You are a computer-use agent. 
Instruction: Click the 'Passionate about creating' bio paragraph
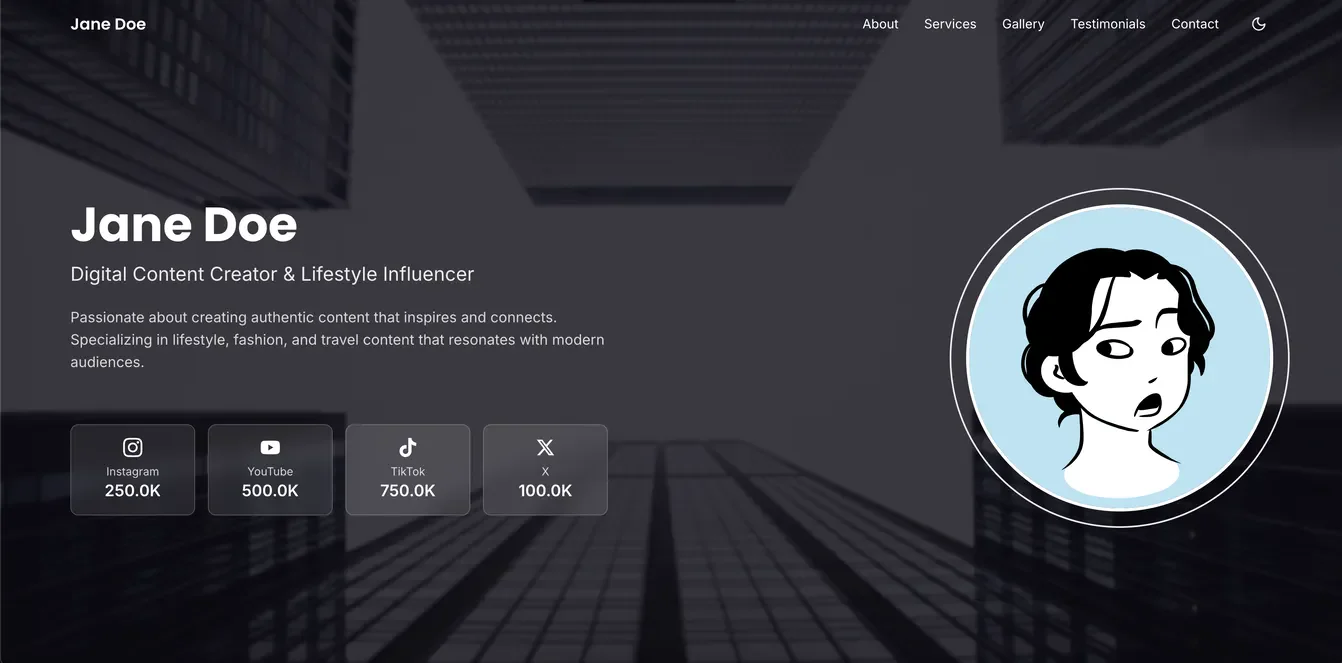337,340
